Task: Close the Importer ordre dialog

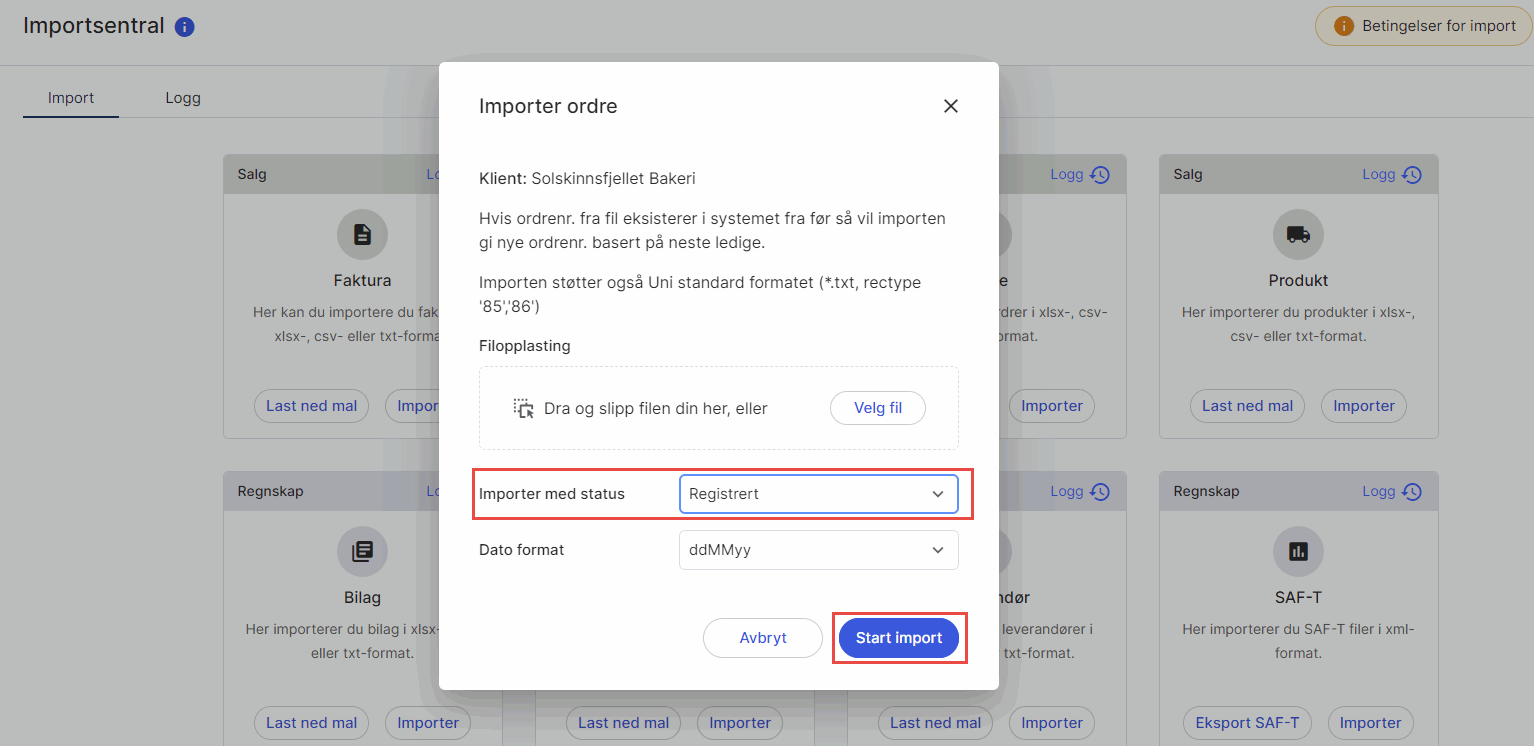Action: 950,106
